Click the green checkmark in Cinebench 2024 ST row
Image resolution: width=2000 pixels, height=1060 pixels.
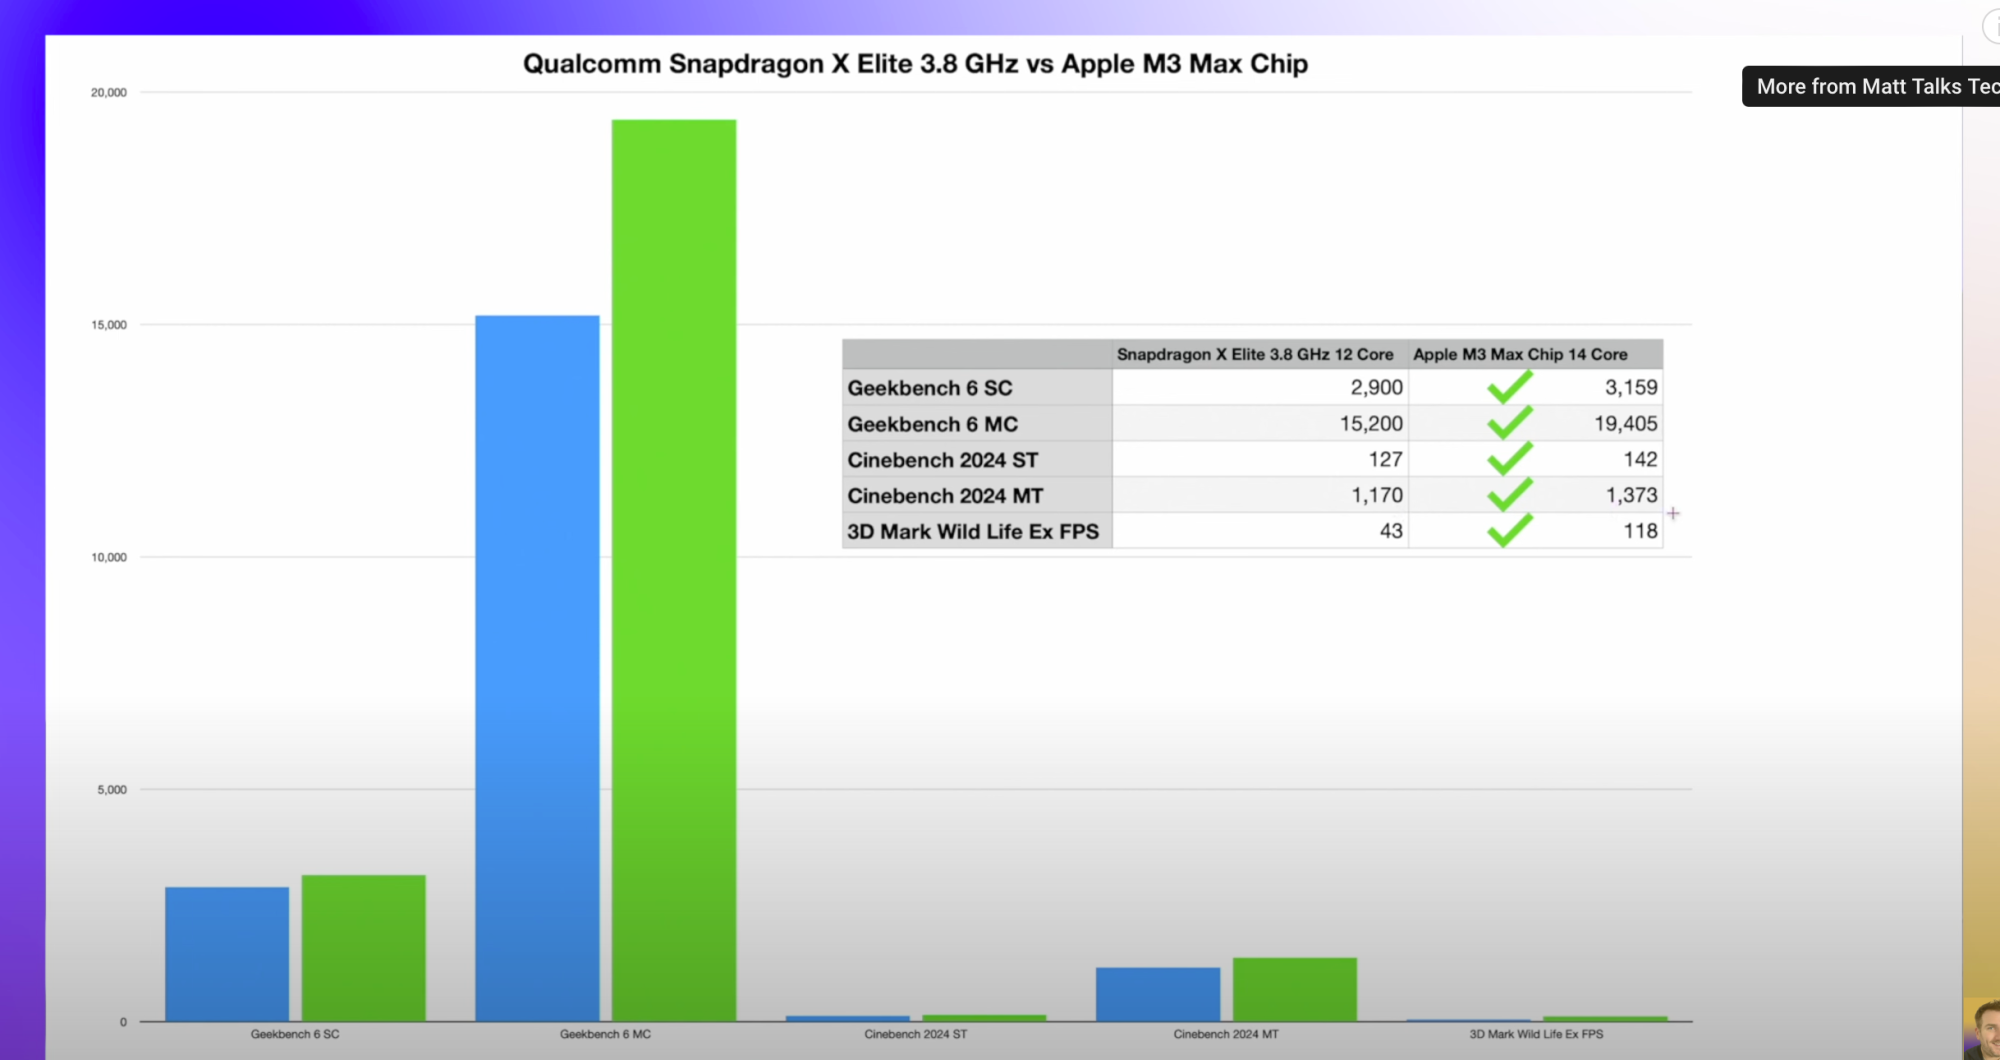[1510, 458]
